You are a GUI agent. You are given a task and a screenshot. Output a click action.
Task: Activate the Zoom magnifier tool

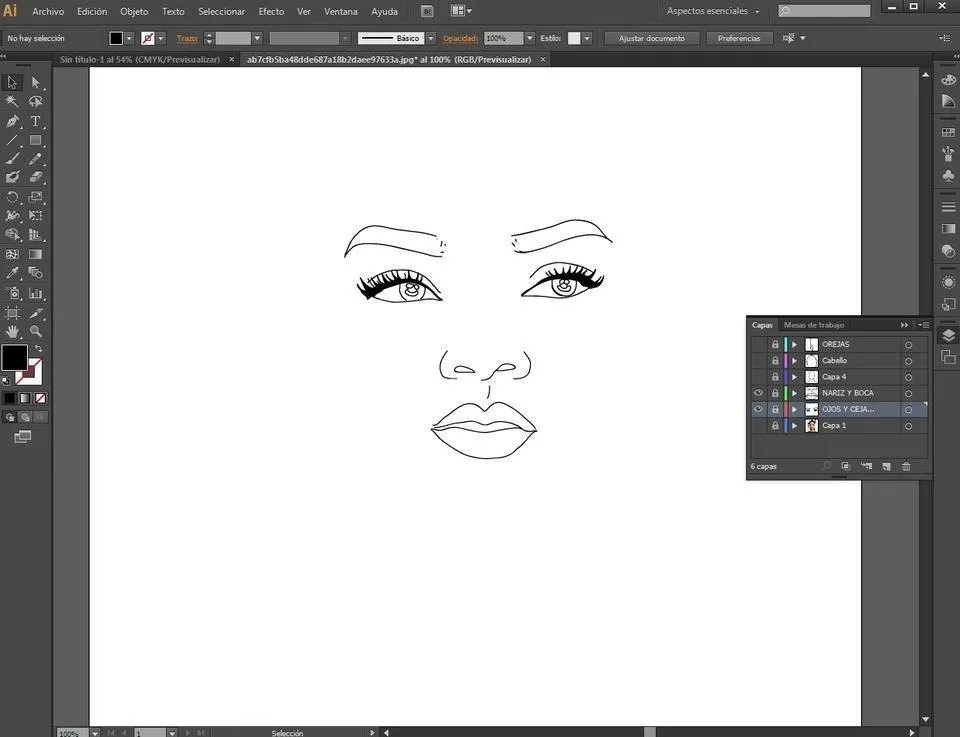[36, 331]
